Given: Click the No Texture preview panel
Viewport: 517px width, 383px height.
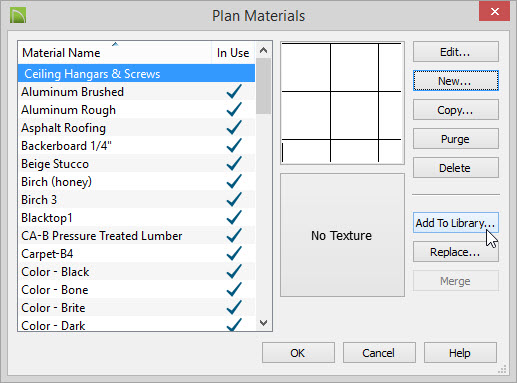Looking at the screenshot, I should pos(342,235).
